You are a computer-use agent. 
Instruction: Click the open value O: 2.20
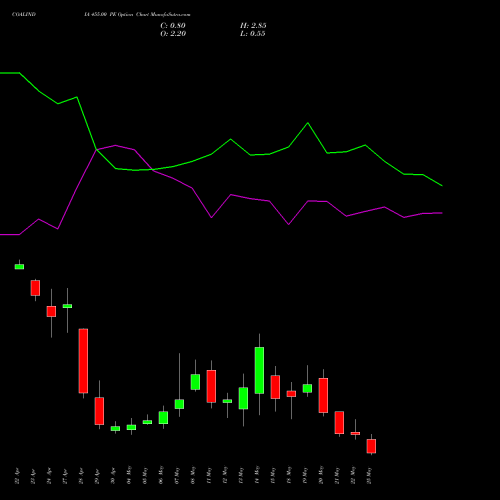click(x=173, y=34)
